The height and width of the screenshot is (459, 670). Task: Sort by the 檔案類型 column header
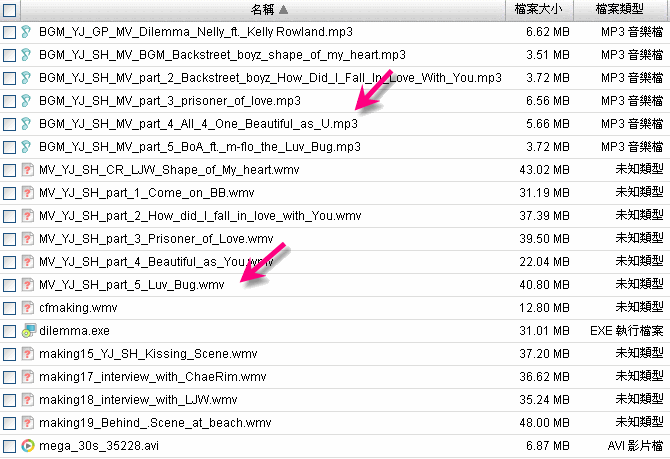point(620,9)
